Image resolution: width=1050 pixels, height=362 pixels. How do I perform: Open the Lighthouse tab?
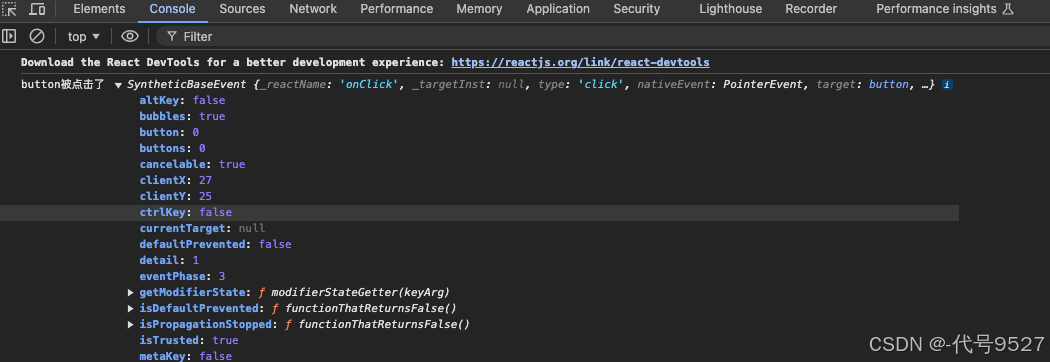coord(731,9)
